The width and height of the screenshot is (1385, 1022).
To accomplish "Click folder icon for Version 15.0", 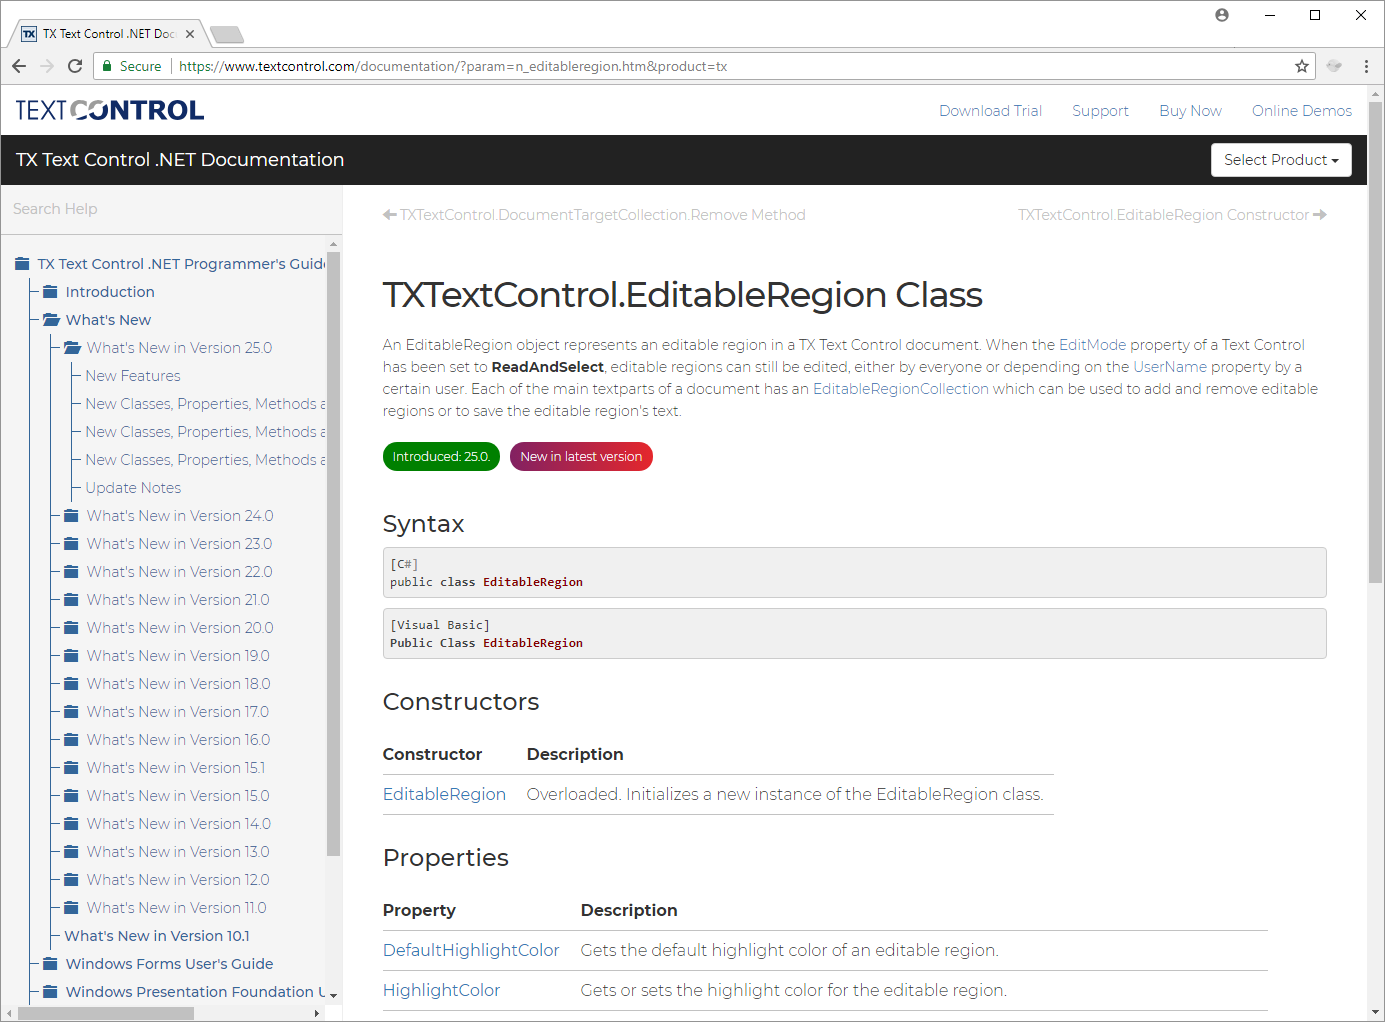I will 71,796.
